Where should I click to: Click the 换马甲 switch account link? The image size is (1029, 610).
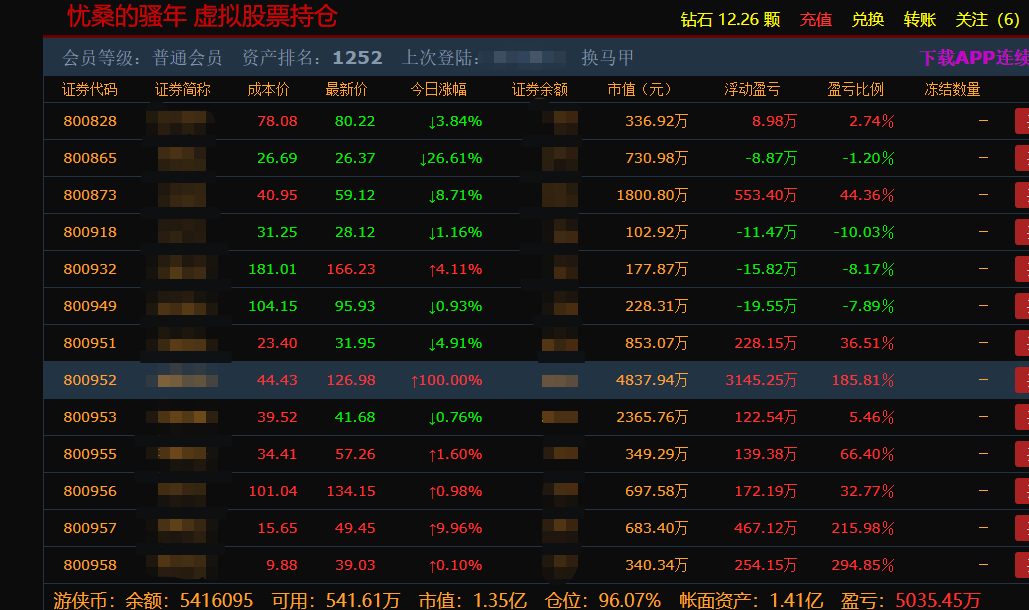pyautogui.click(x=607, y=58)
